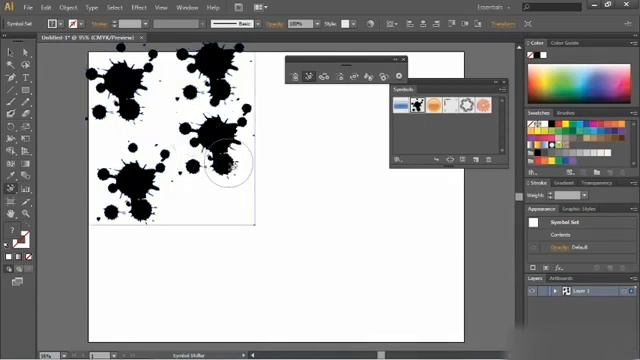Open stroke weight dropdown in control bar
Image resolution: width=640 pixels, height=360 pixels.
point(145,24)
